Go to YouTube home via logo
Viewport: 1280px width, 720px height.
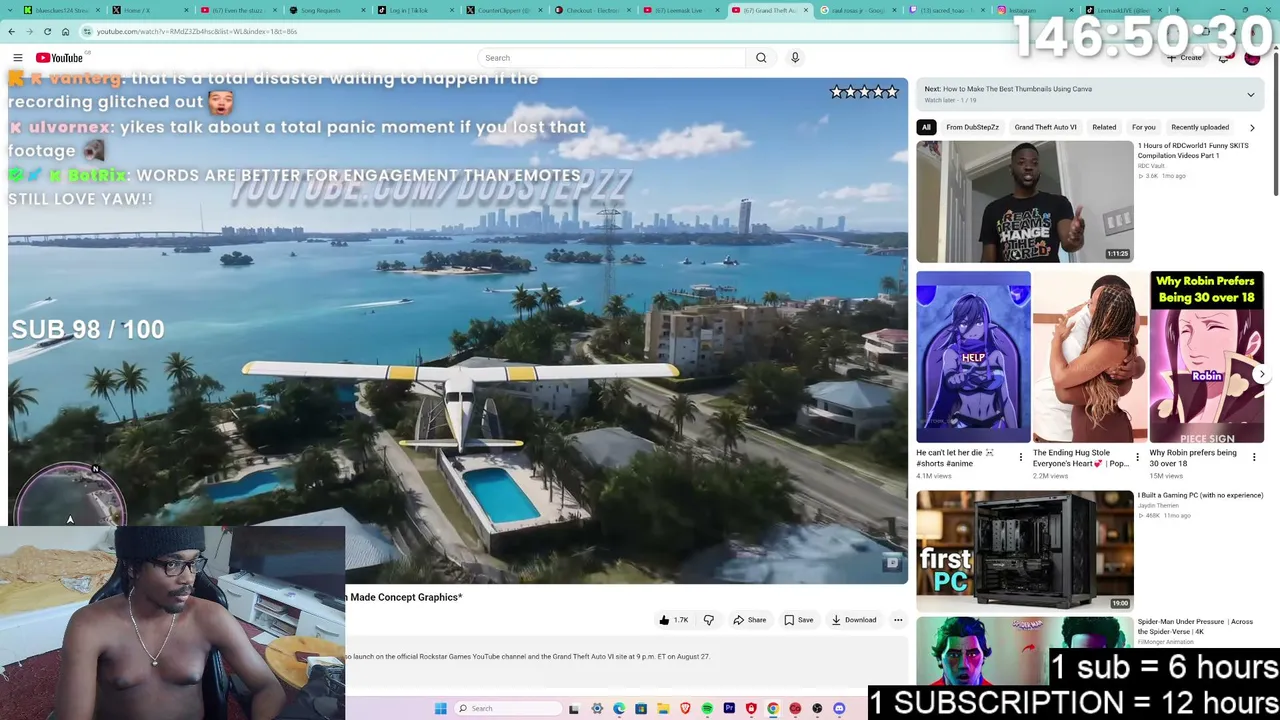coord(59,58)
